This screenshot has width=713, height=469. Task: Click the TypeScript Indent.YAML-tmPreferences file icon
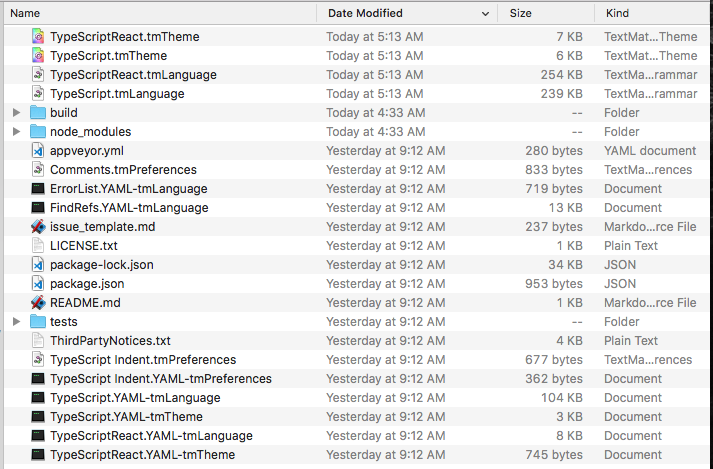(38, 379)
